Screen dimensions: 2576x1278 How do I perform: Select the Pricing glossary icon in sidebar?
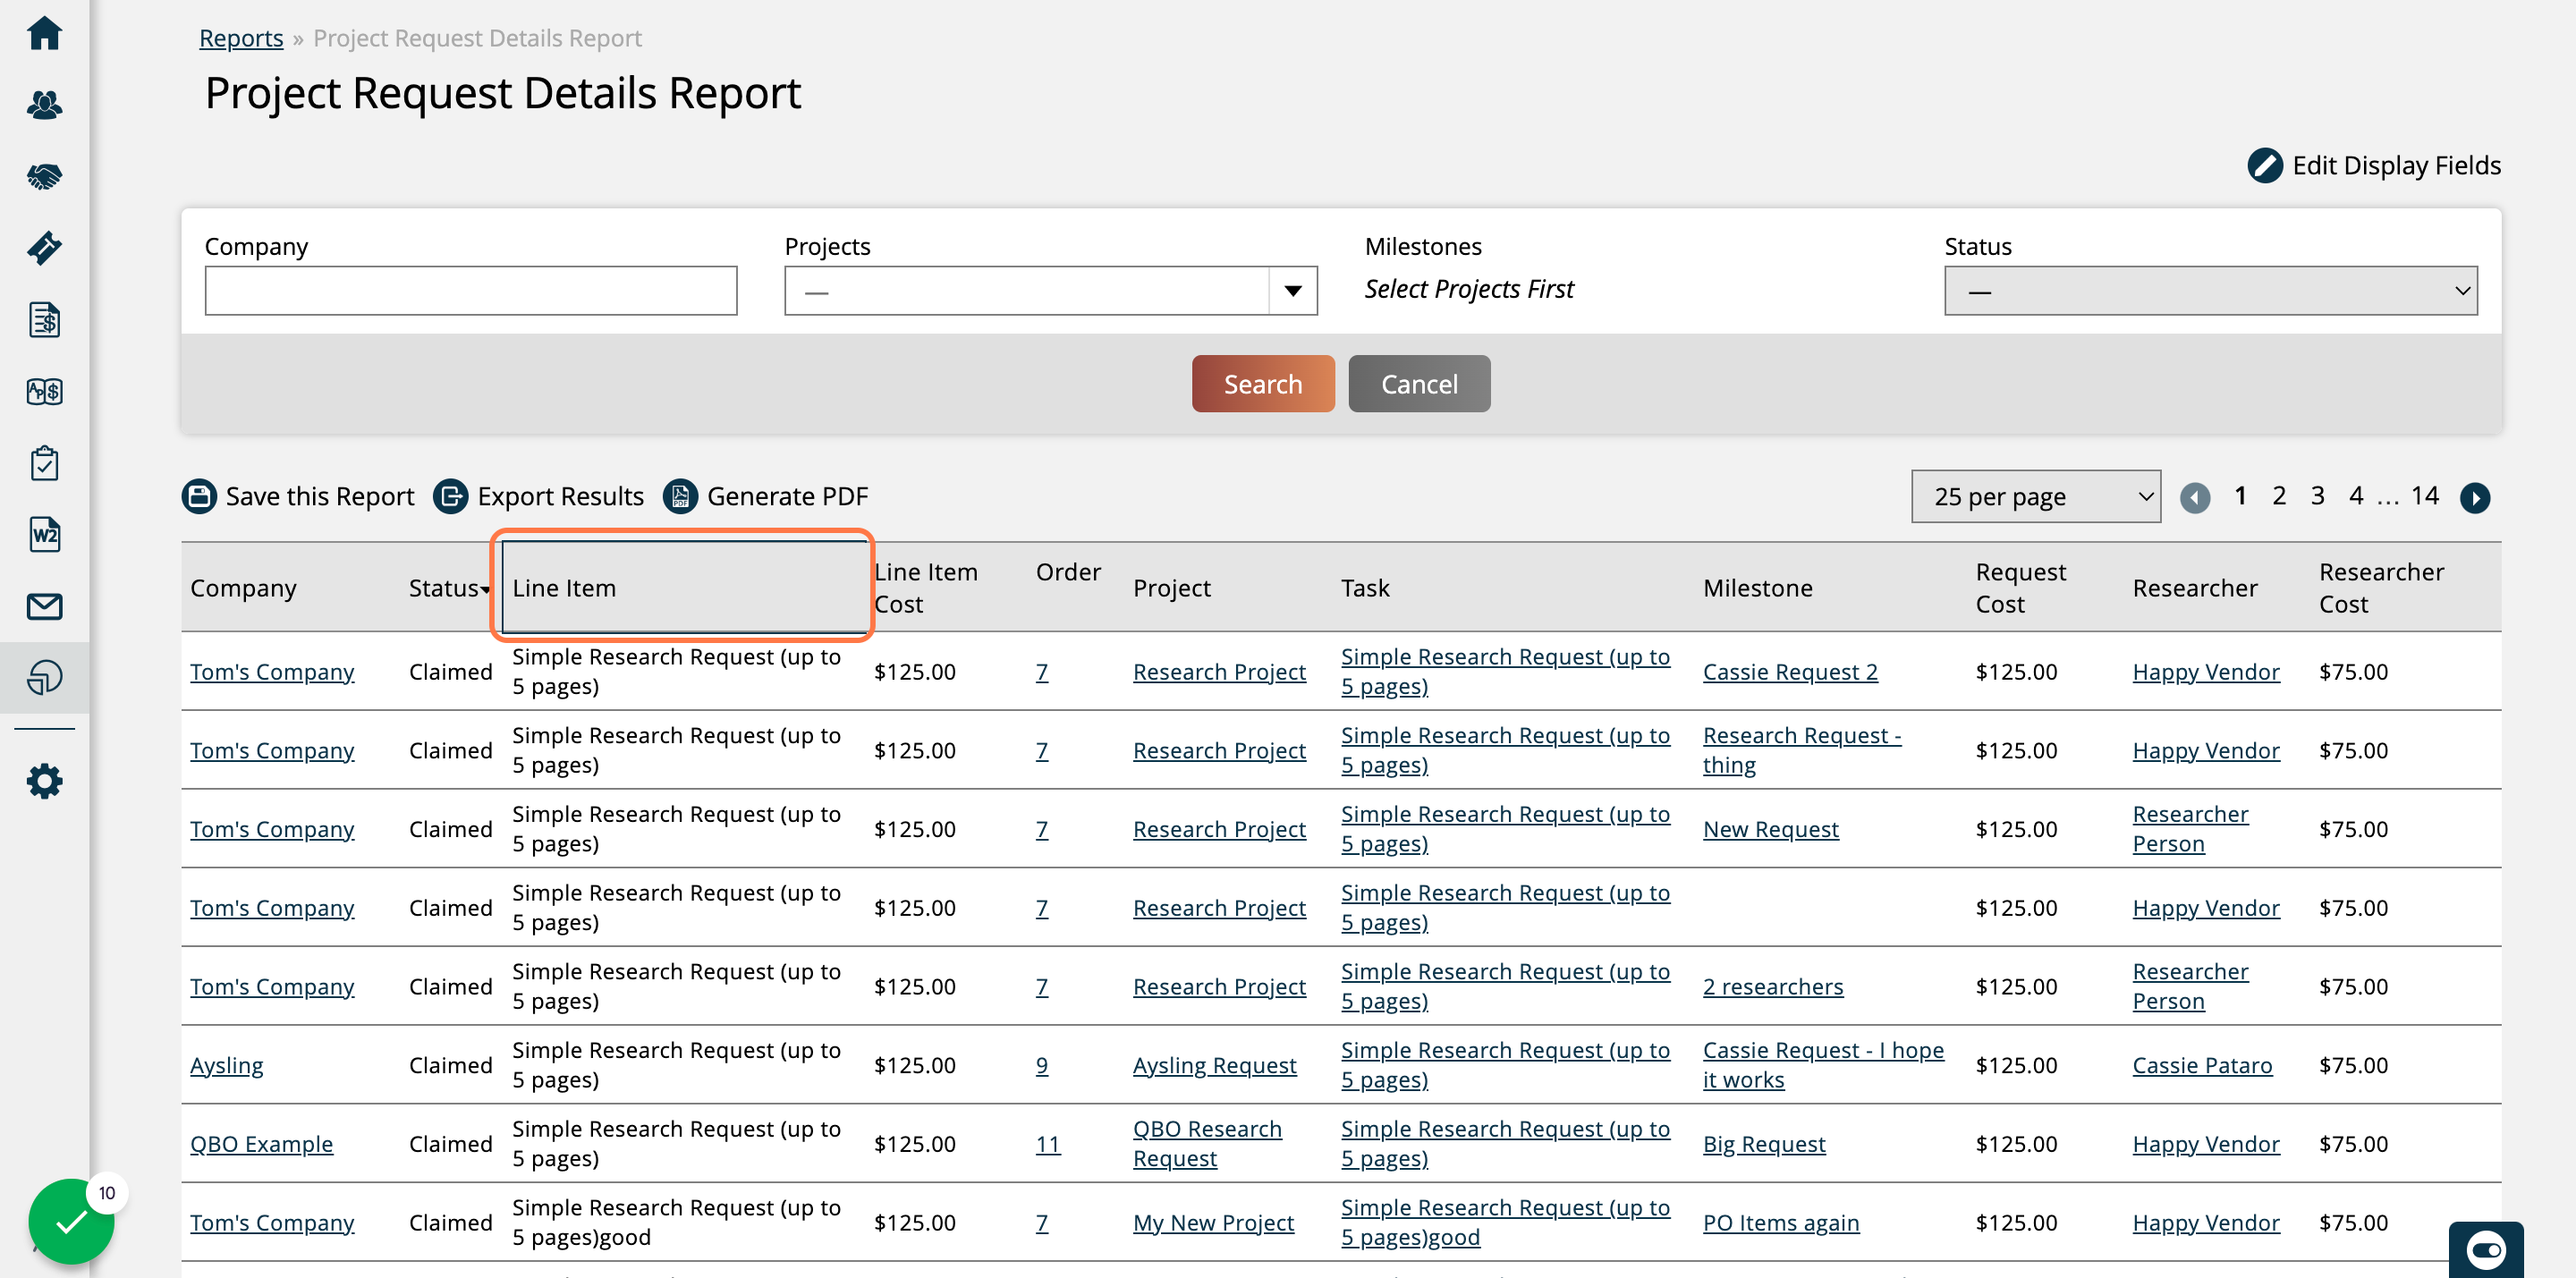44,392
